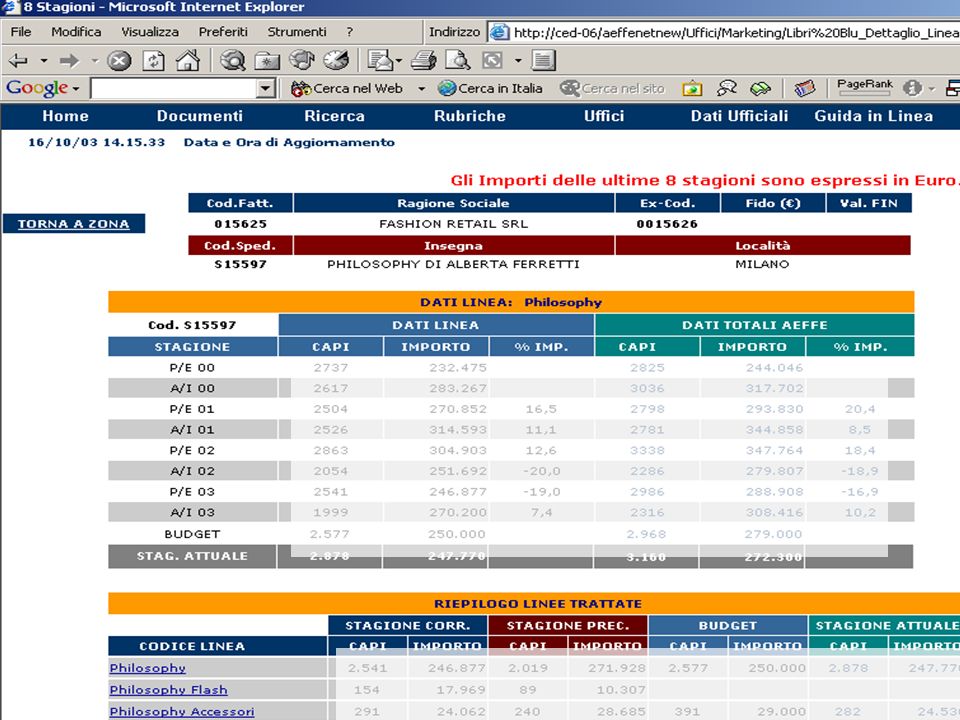Open the File menu
The image size is (960, 720).
[x=21, y=32]
